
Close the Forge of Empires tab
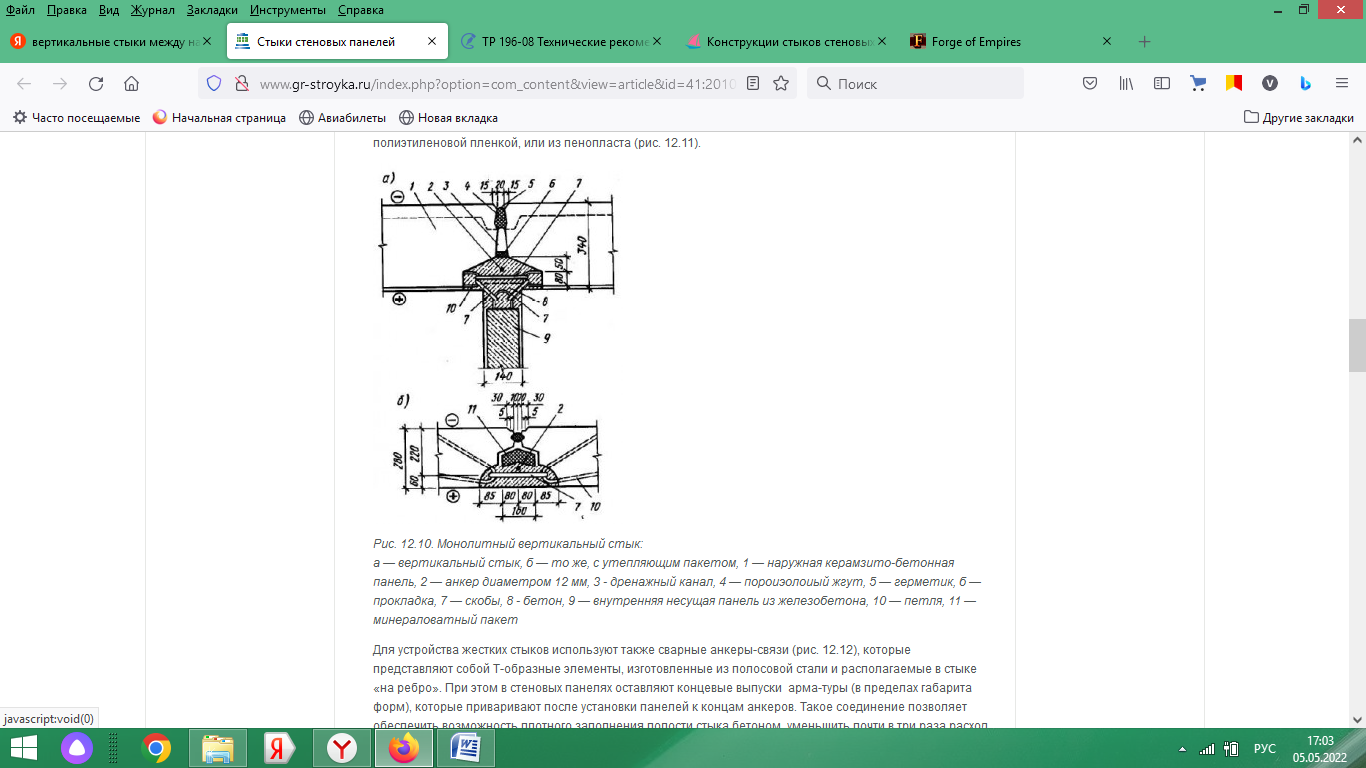point(1107,42)
